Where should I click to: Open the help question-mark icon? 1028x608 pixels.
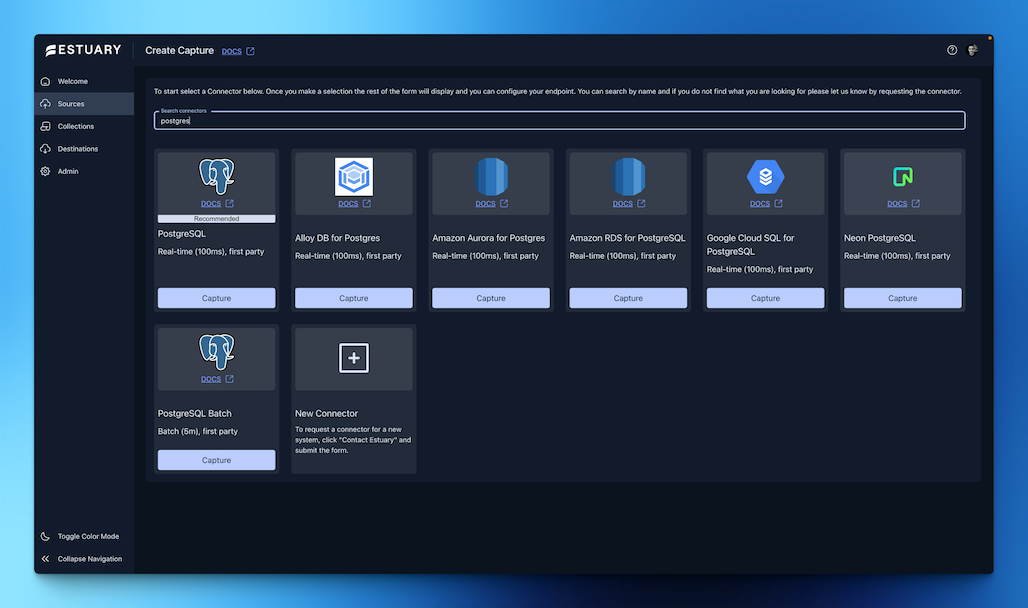952,50
